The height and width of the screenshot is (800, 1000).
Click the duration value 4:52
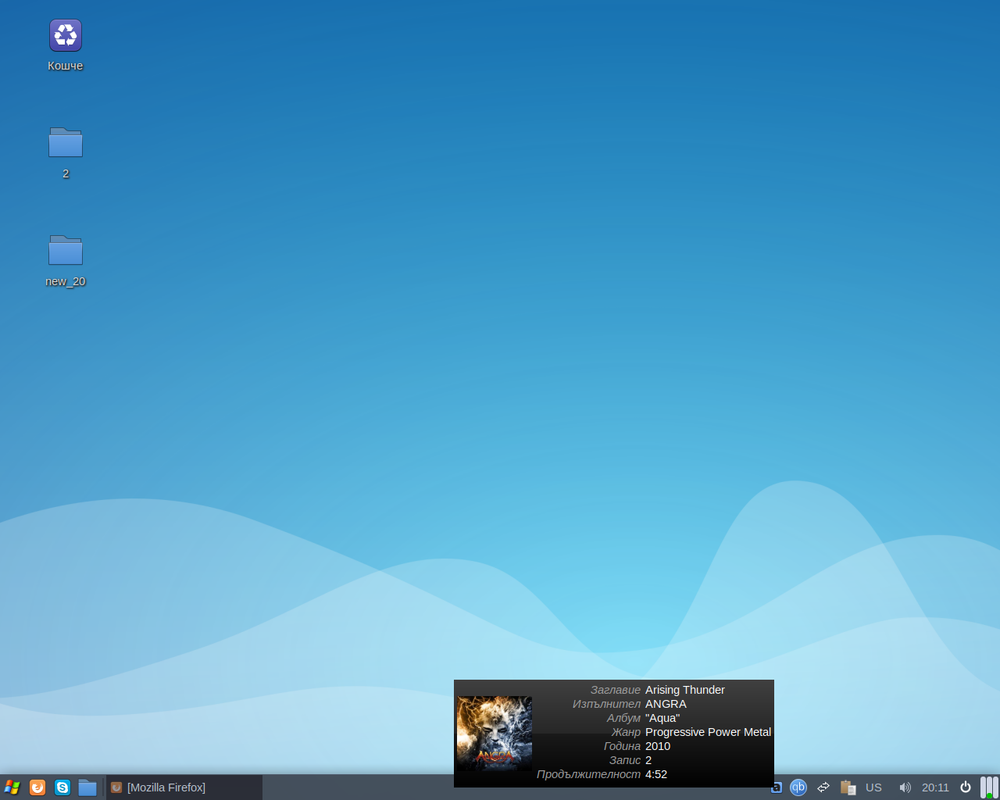tap(656, 774)
